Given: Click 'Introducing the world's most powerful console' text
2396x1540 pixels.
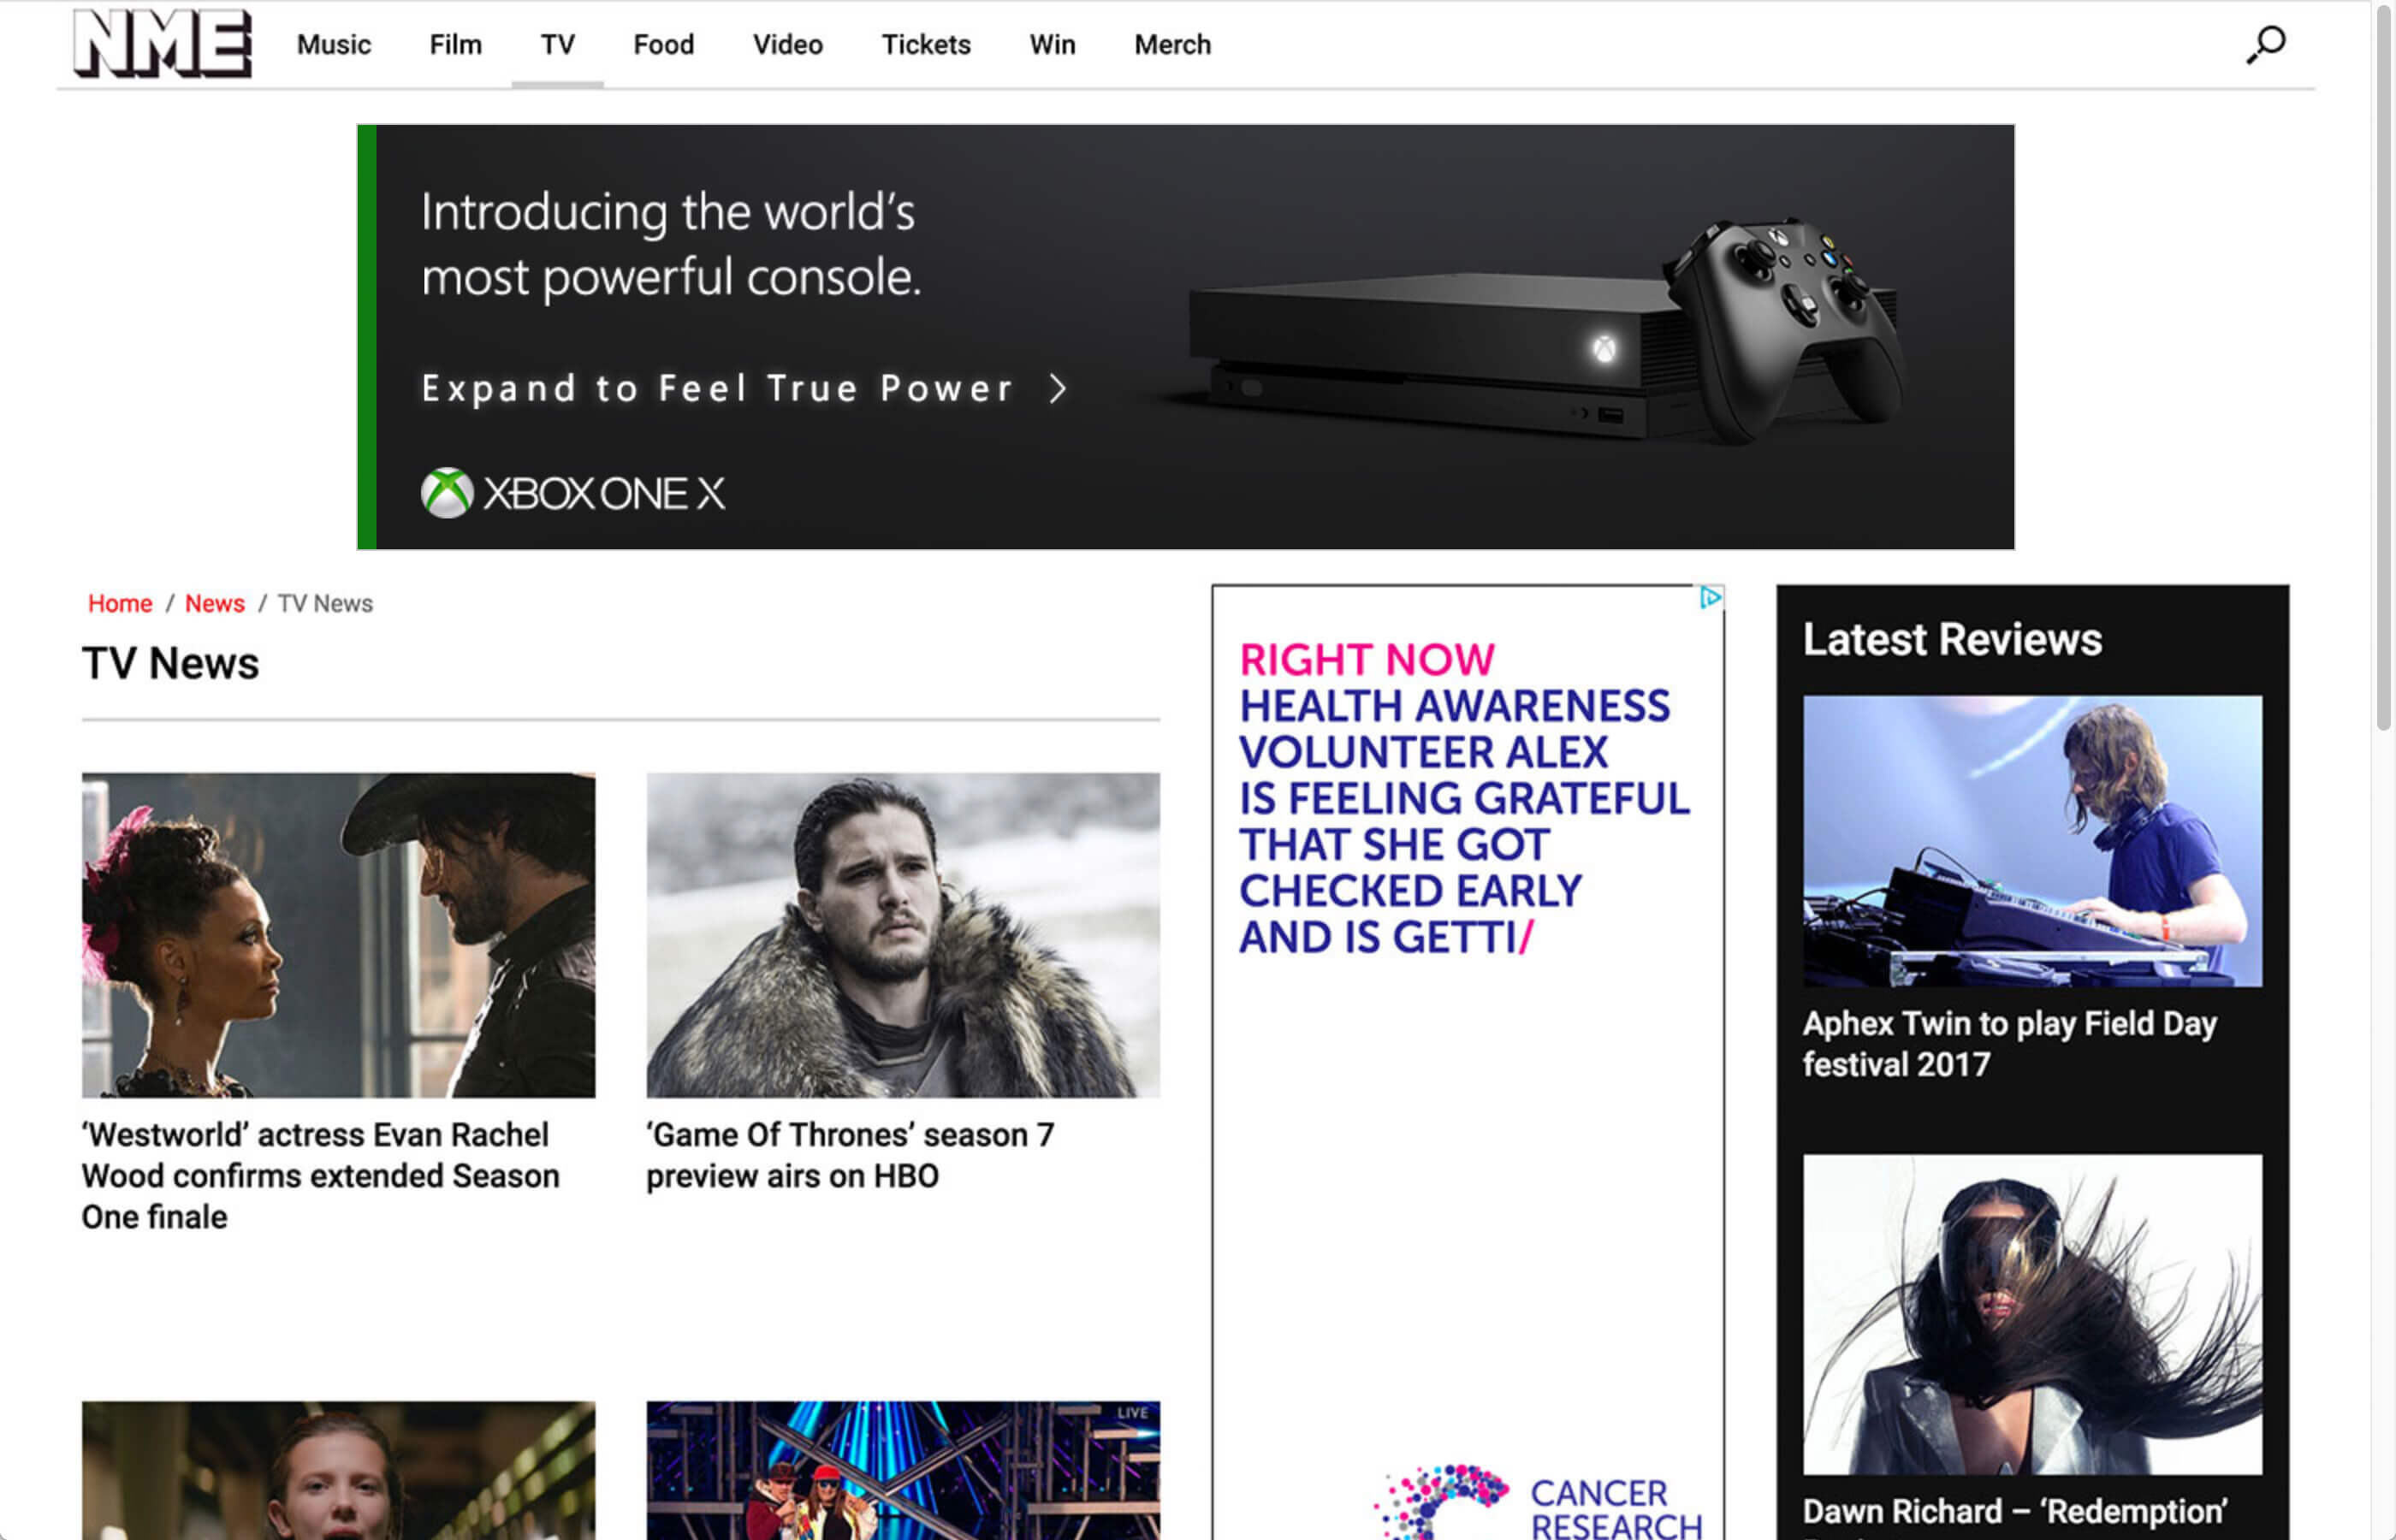Looking at the screenshot, I should click(670, 245).
